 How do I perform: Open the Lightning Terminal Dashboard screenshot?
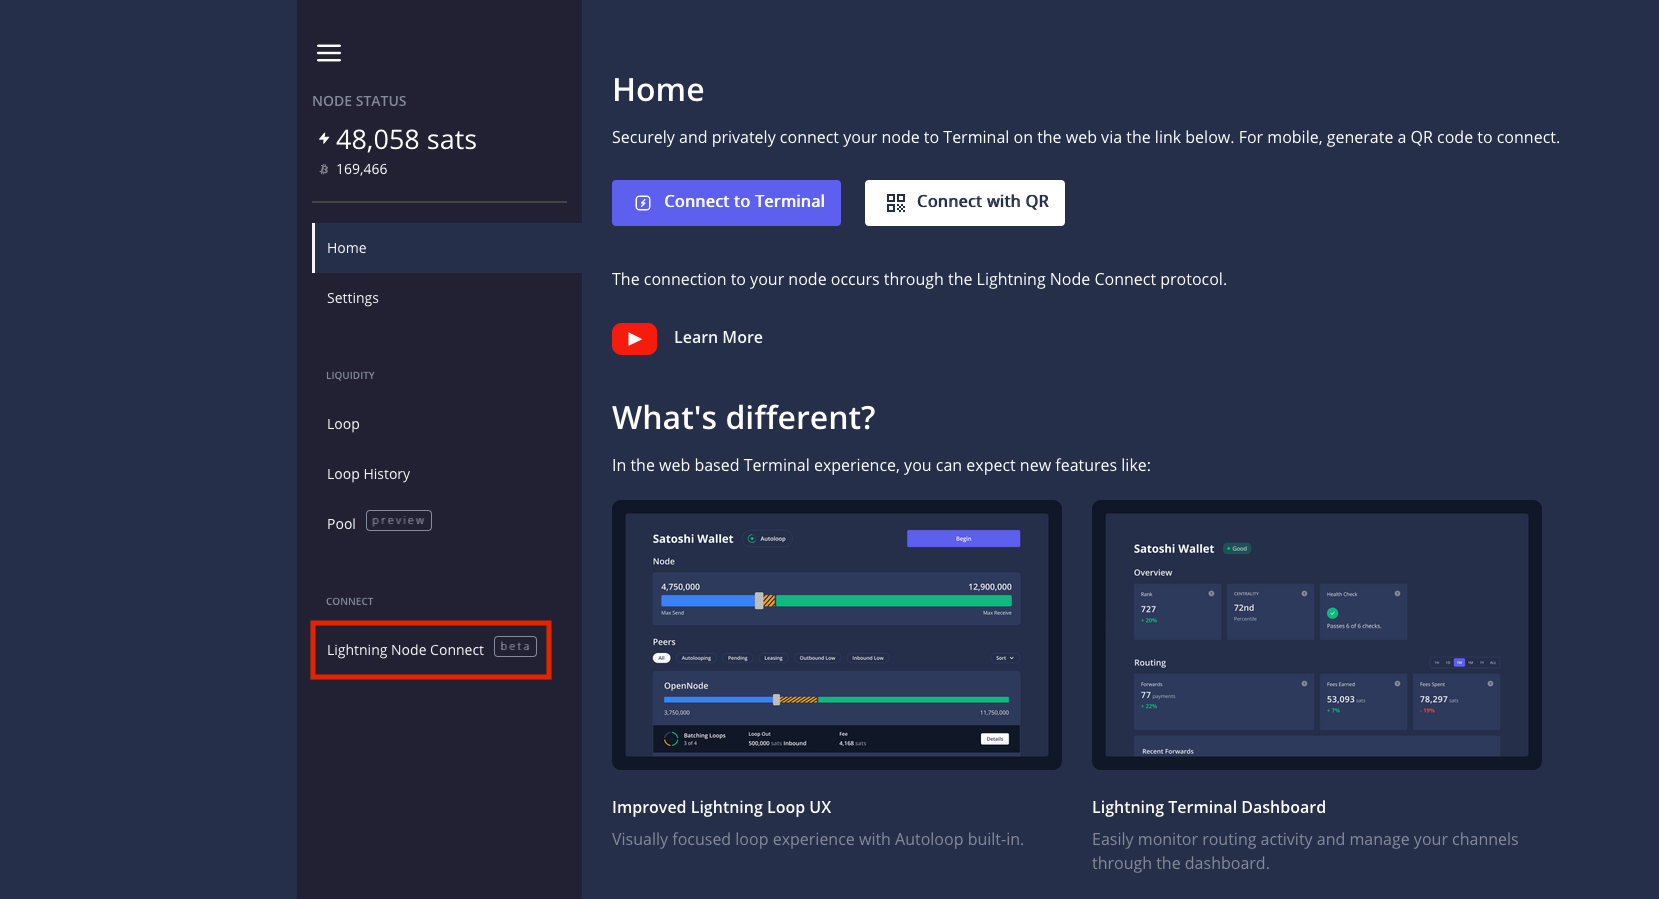pyautogui.click(x=1316, y=635)
